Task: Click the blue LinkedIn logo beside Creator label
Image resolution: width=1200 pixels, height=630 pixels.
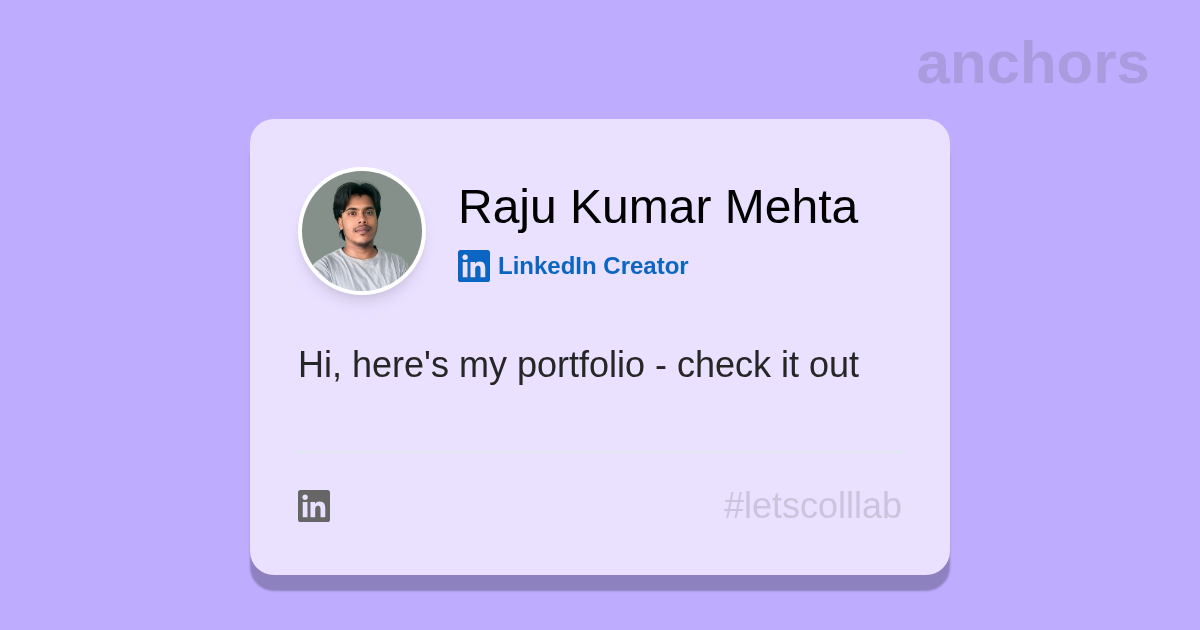Action: (474, 266)
